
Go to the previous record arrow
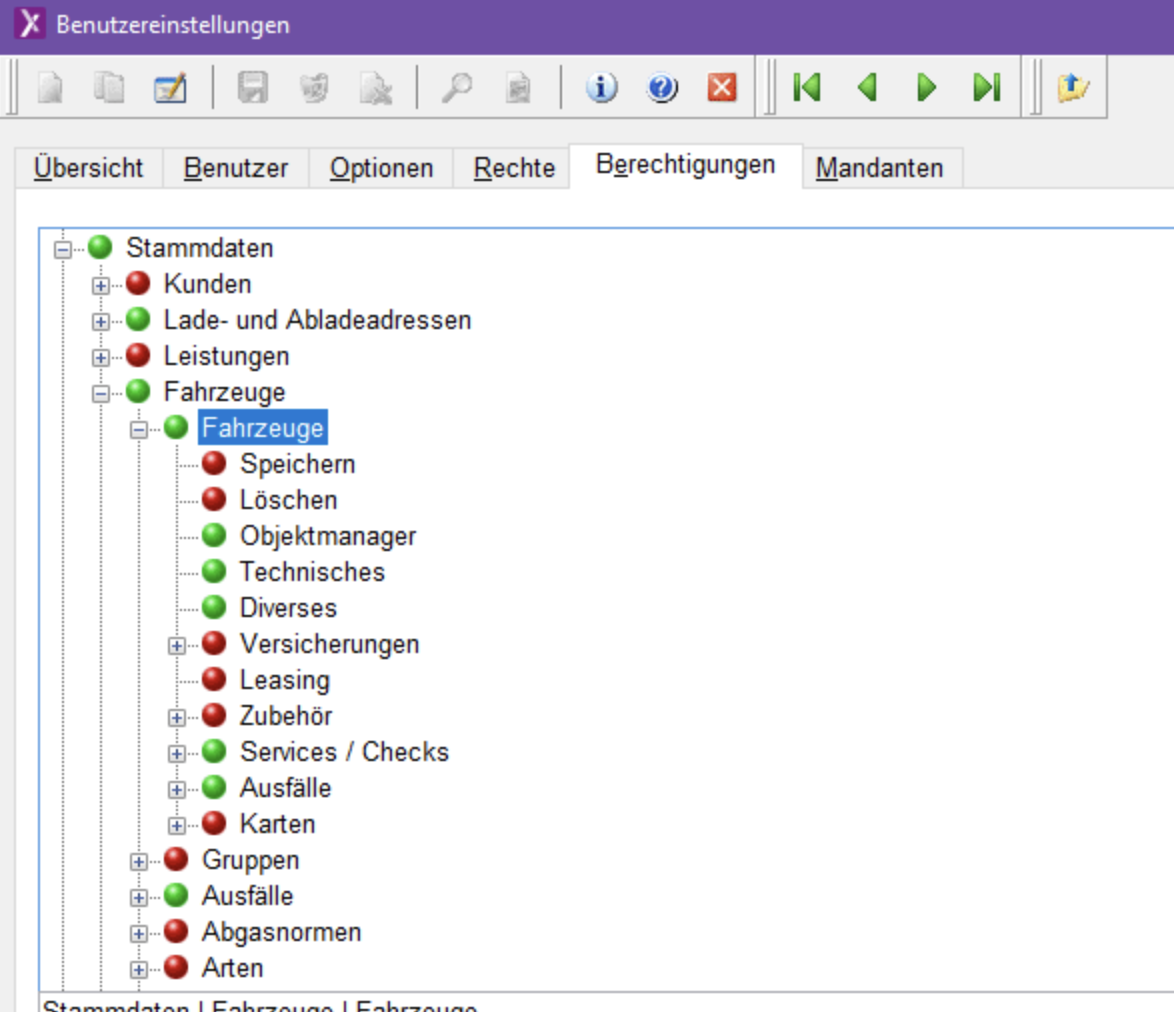click(867, 88)
